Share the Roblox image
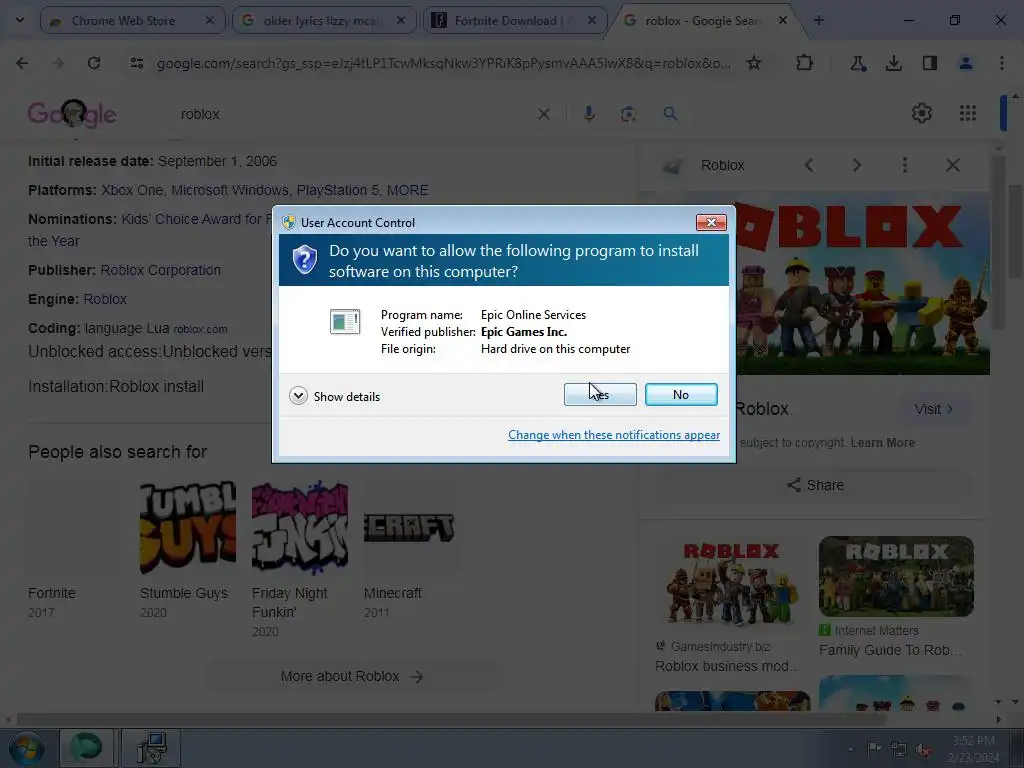This screenshot has width=1024, height=768. click(816, 485)
